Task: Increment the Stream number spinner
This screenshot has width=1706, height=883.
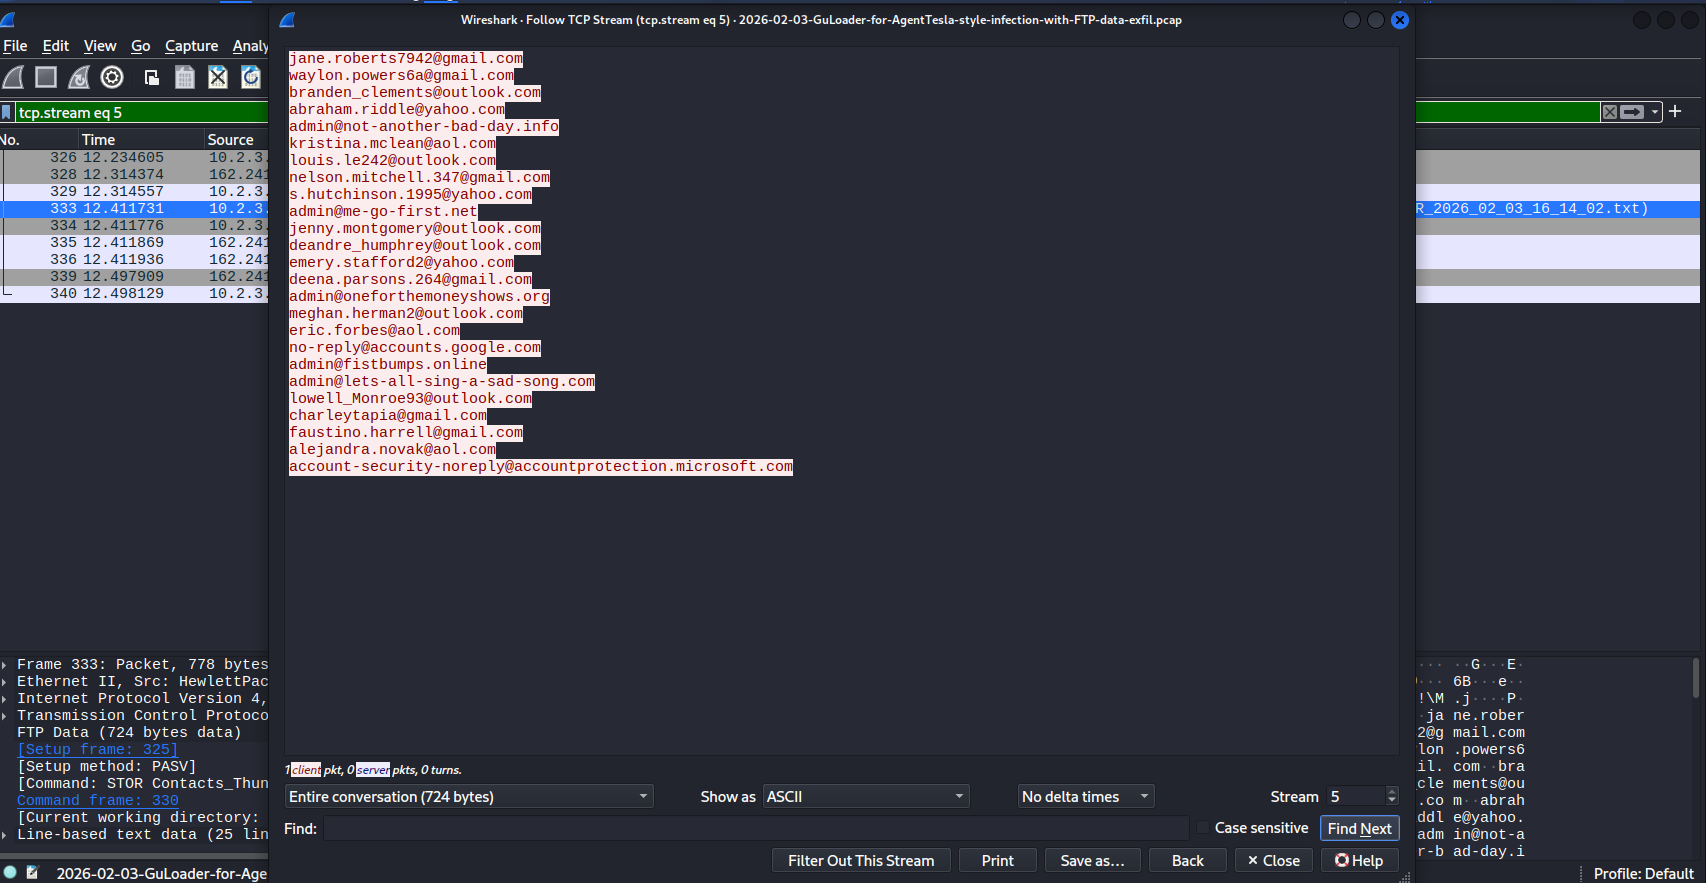Action: click(1392, 791)
